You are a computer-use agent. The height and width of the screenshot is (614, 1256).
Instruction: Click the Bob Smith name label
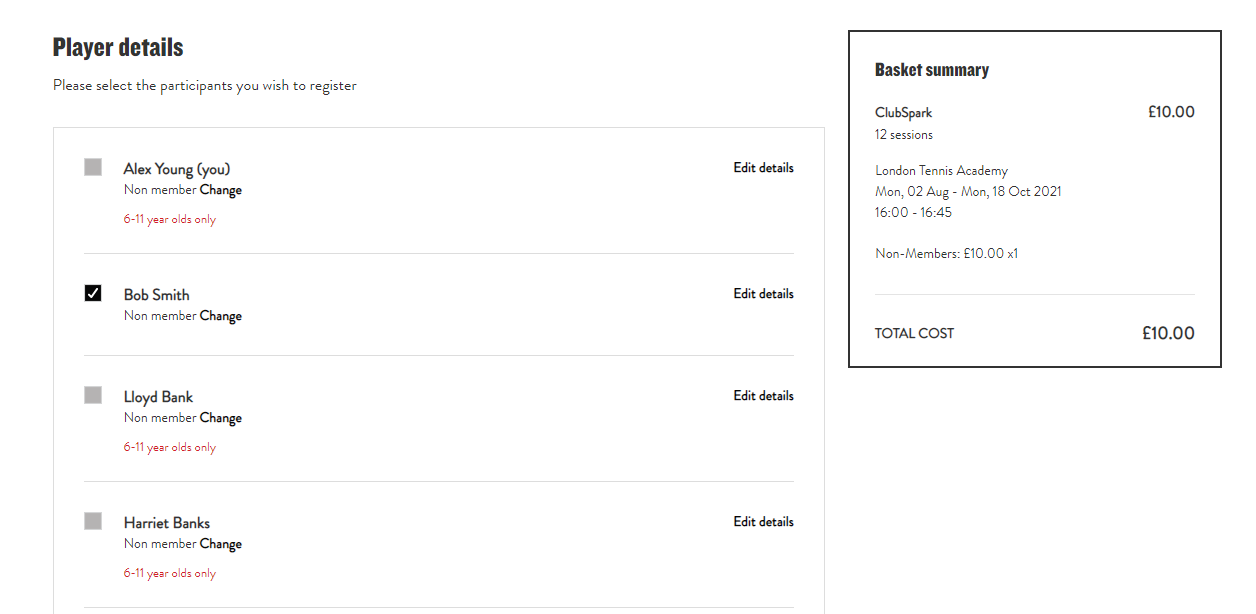tap(156, 295)
